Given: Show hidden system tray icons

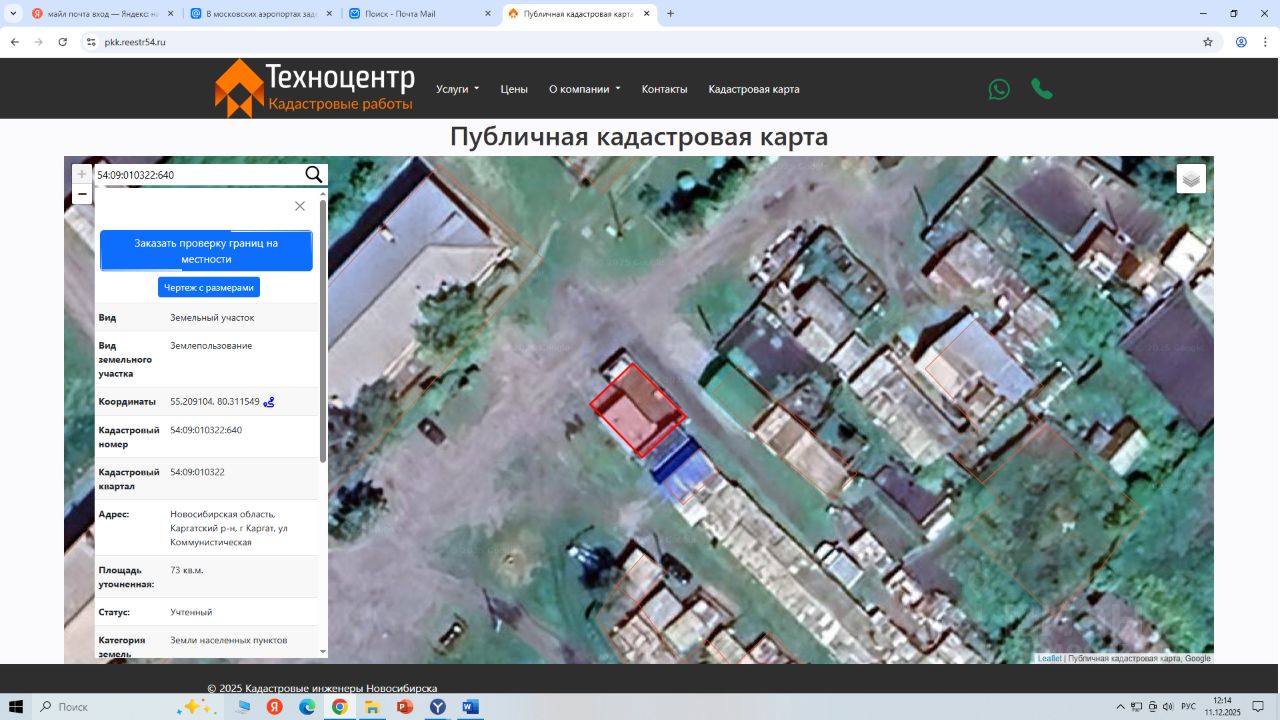Looking at the screenshot, I should pyautogui.click(x=1121, y=707).
